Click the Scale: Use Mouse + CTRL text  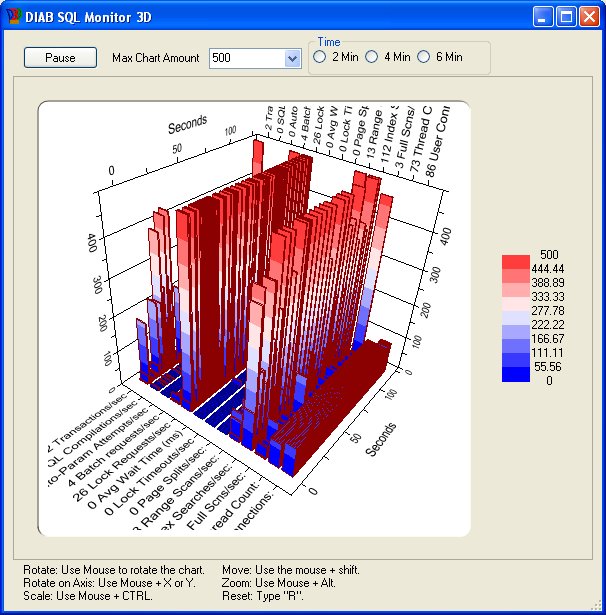88,596
